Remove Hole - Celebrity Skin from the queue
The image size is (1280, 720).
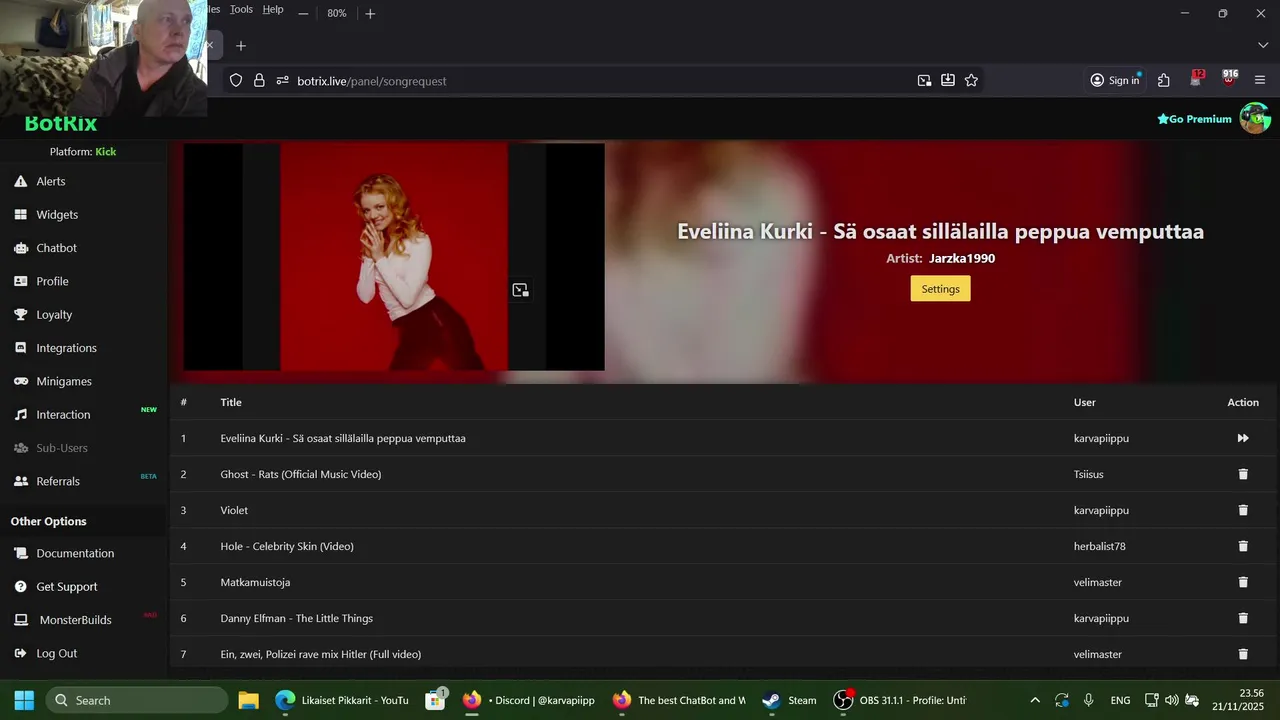pyautogui.click(x=1243, y=546)
